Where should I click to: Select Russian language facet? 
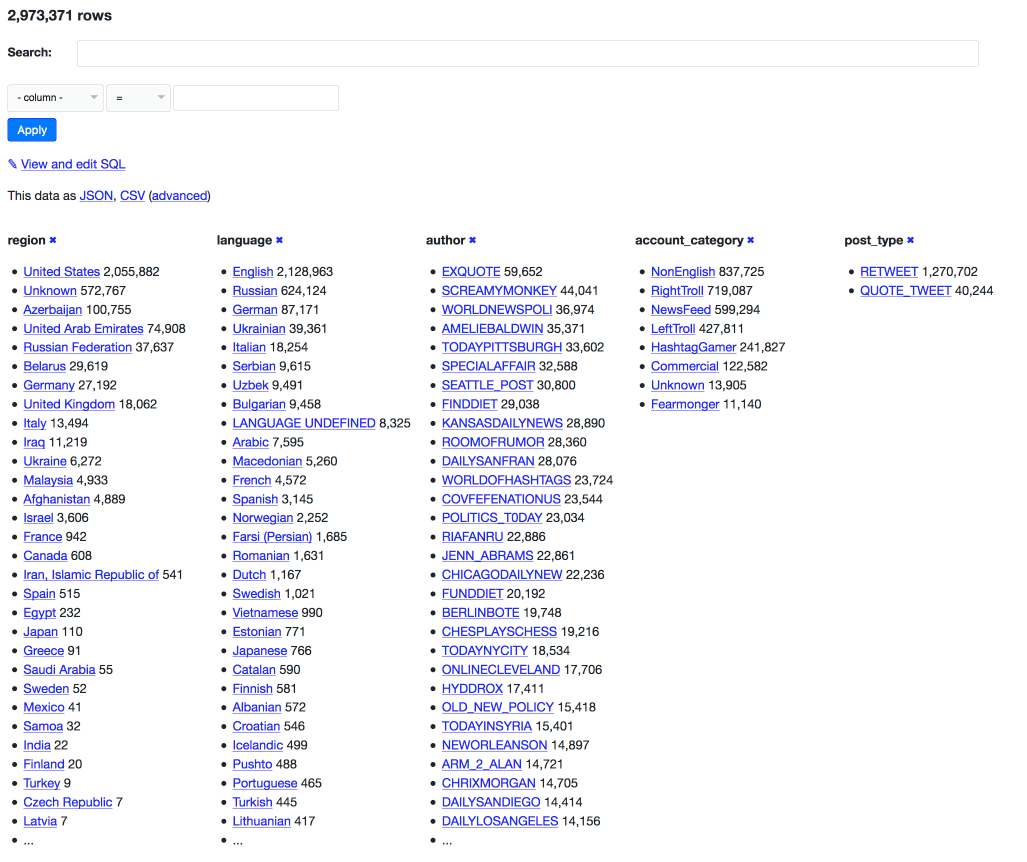pos(255,291)
